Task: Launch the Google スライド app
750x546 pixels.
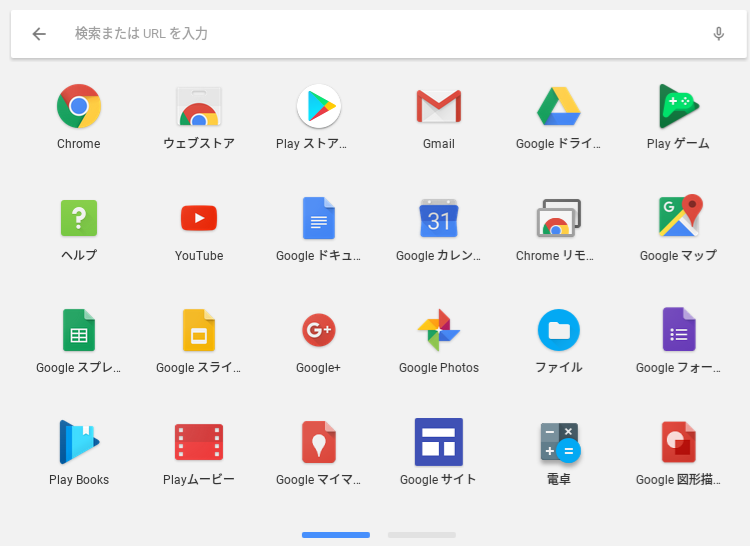Action: 199,330
